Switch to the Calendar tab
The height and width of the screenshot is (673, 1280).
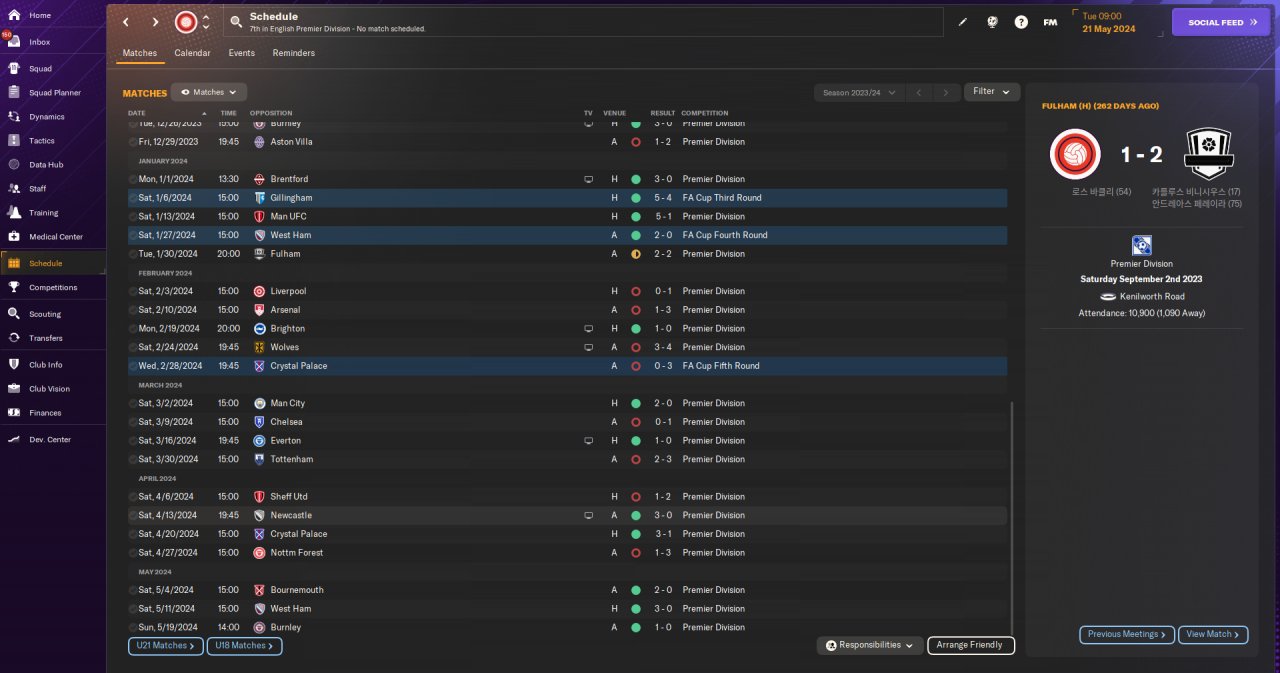pyautogui.click(x=192, y=53)
